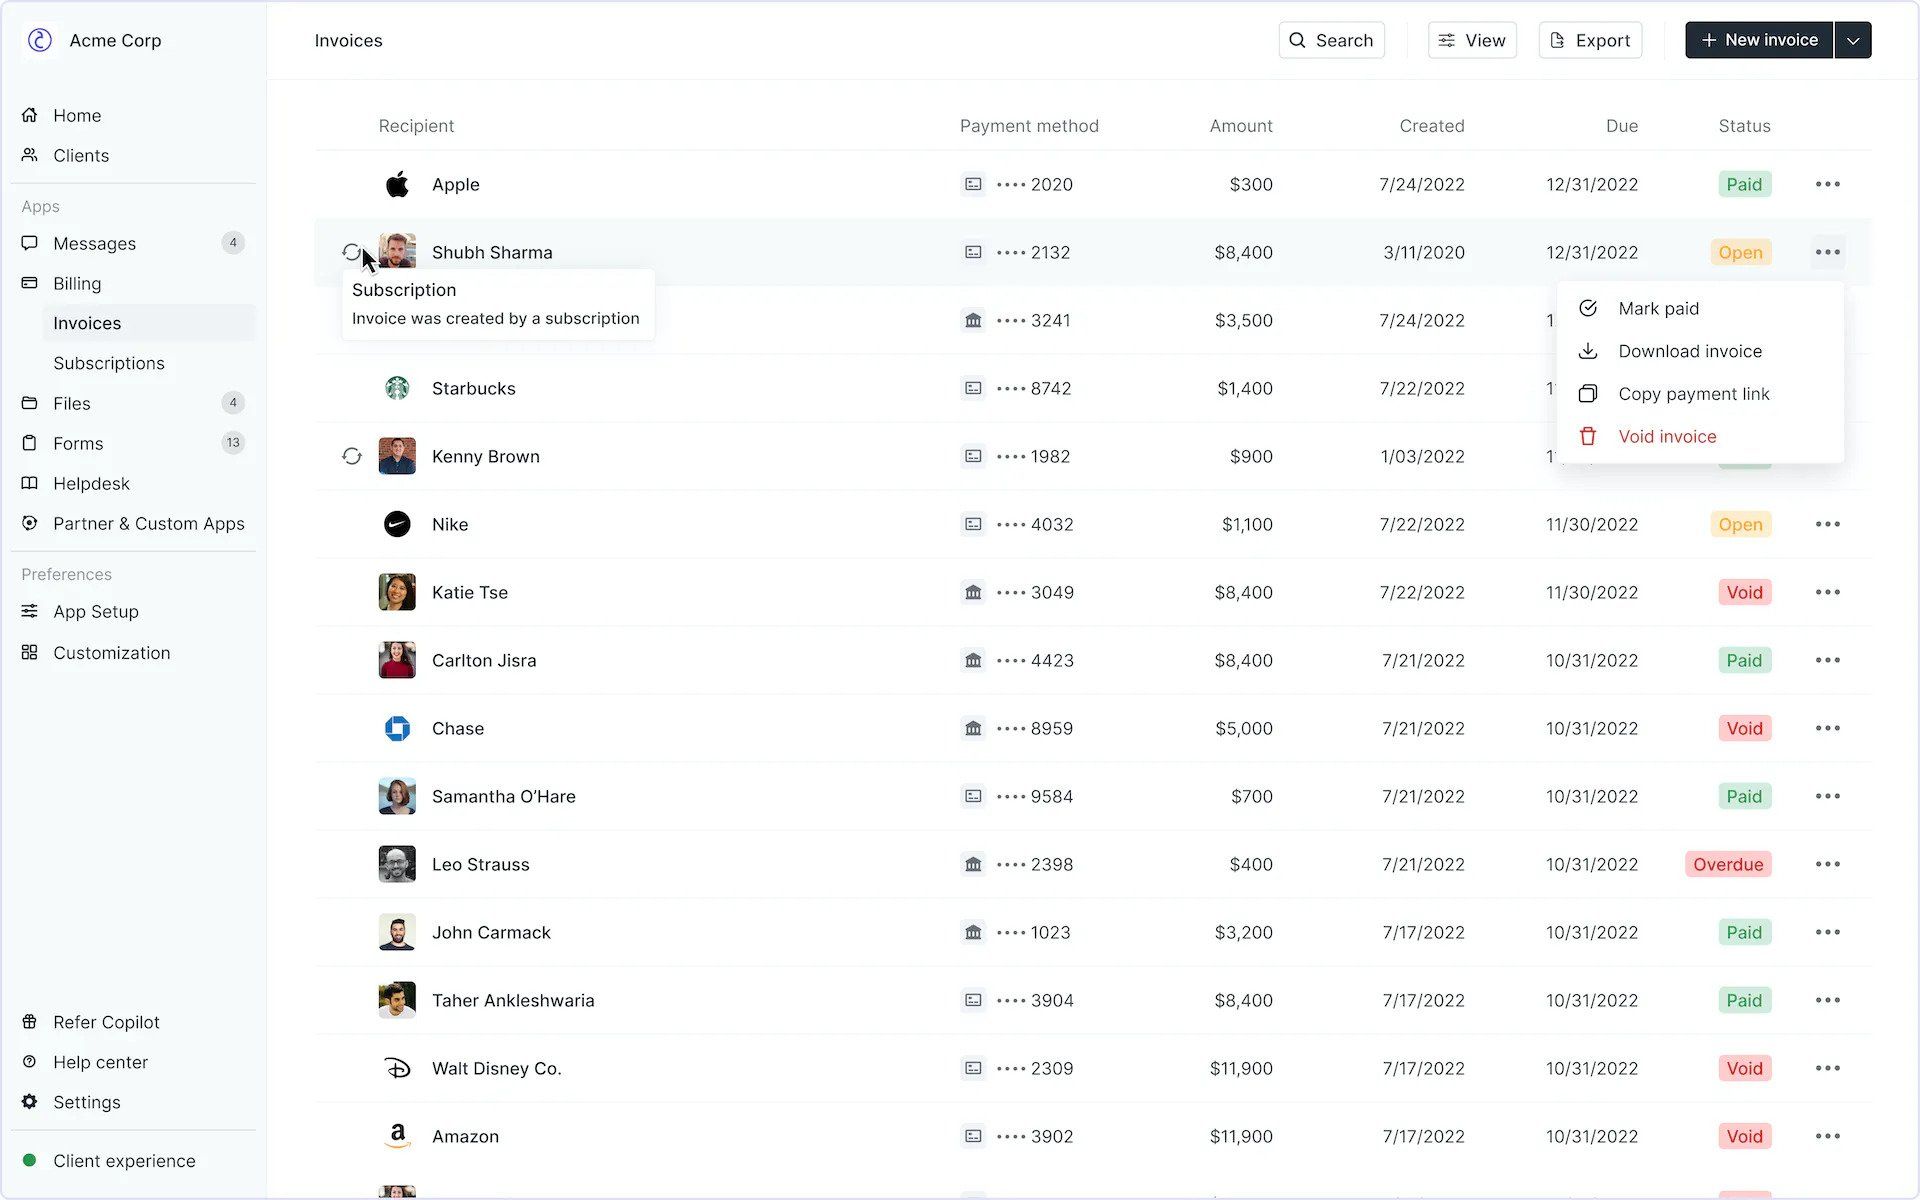Select Mark paid from context menu
The image size is (1920, 1200).
[x=1659, y=308]
